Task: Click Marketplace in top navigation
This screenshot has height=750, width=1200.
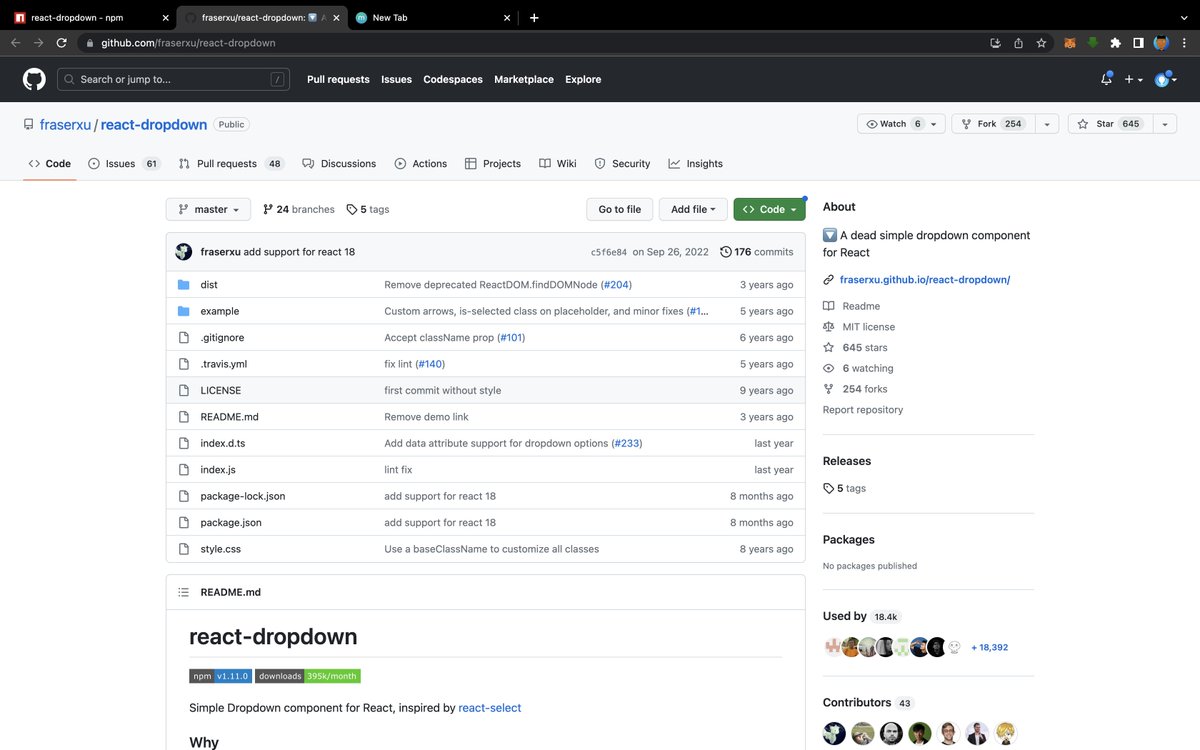Action: click(x=524, y=79)
